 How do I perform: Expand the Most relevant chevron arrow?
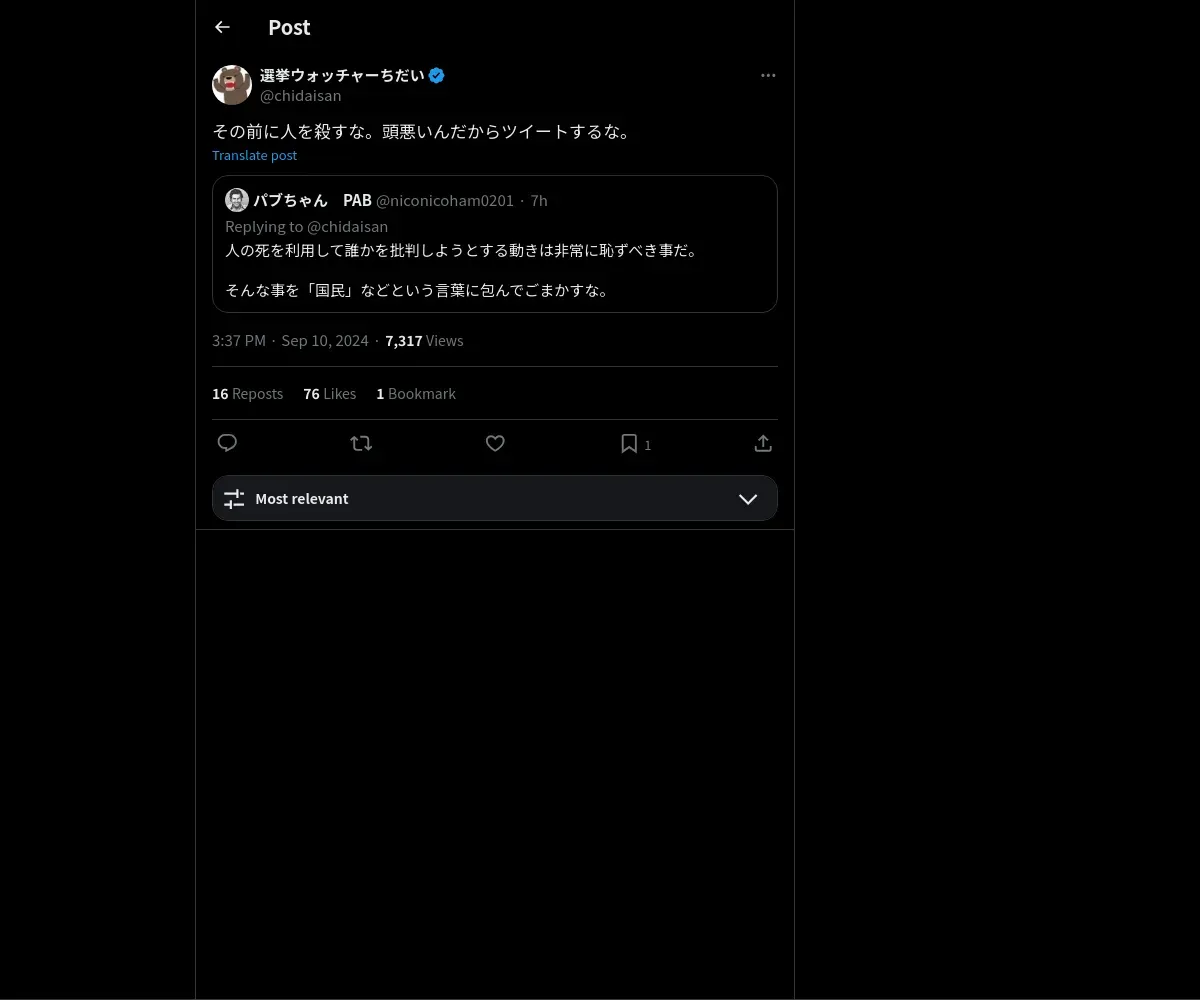click(x=748, y=499)
